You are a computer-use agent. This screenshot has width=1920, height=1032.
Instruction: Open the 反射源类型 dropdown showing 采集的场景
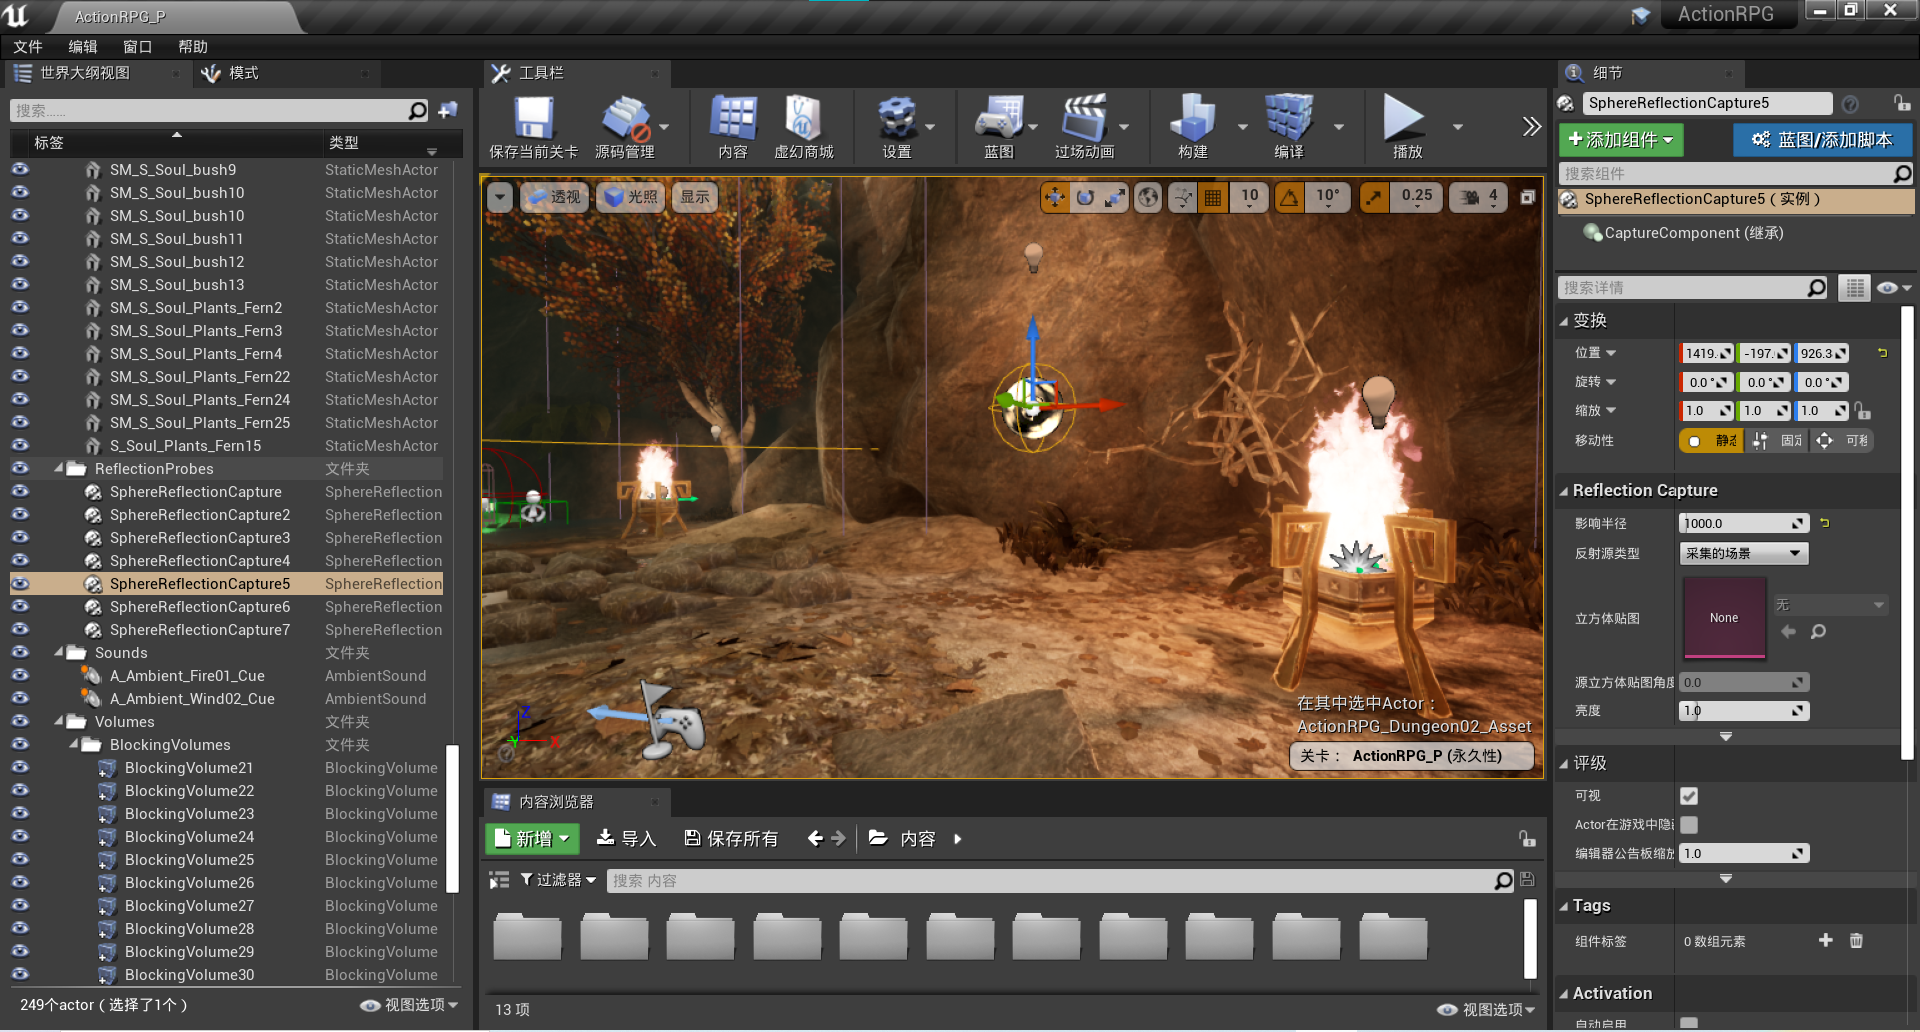point(1743,553)
